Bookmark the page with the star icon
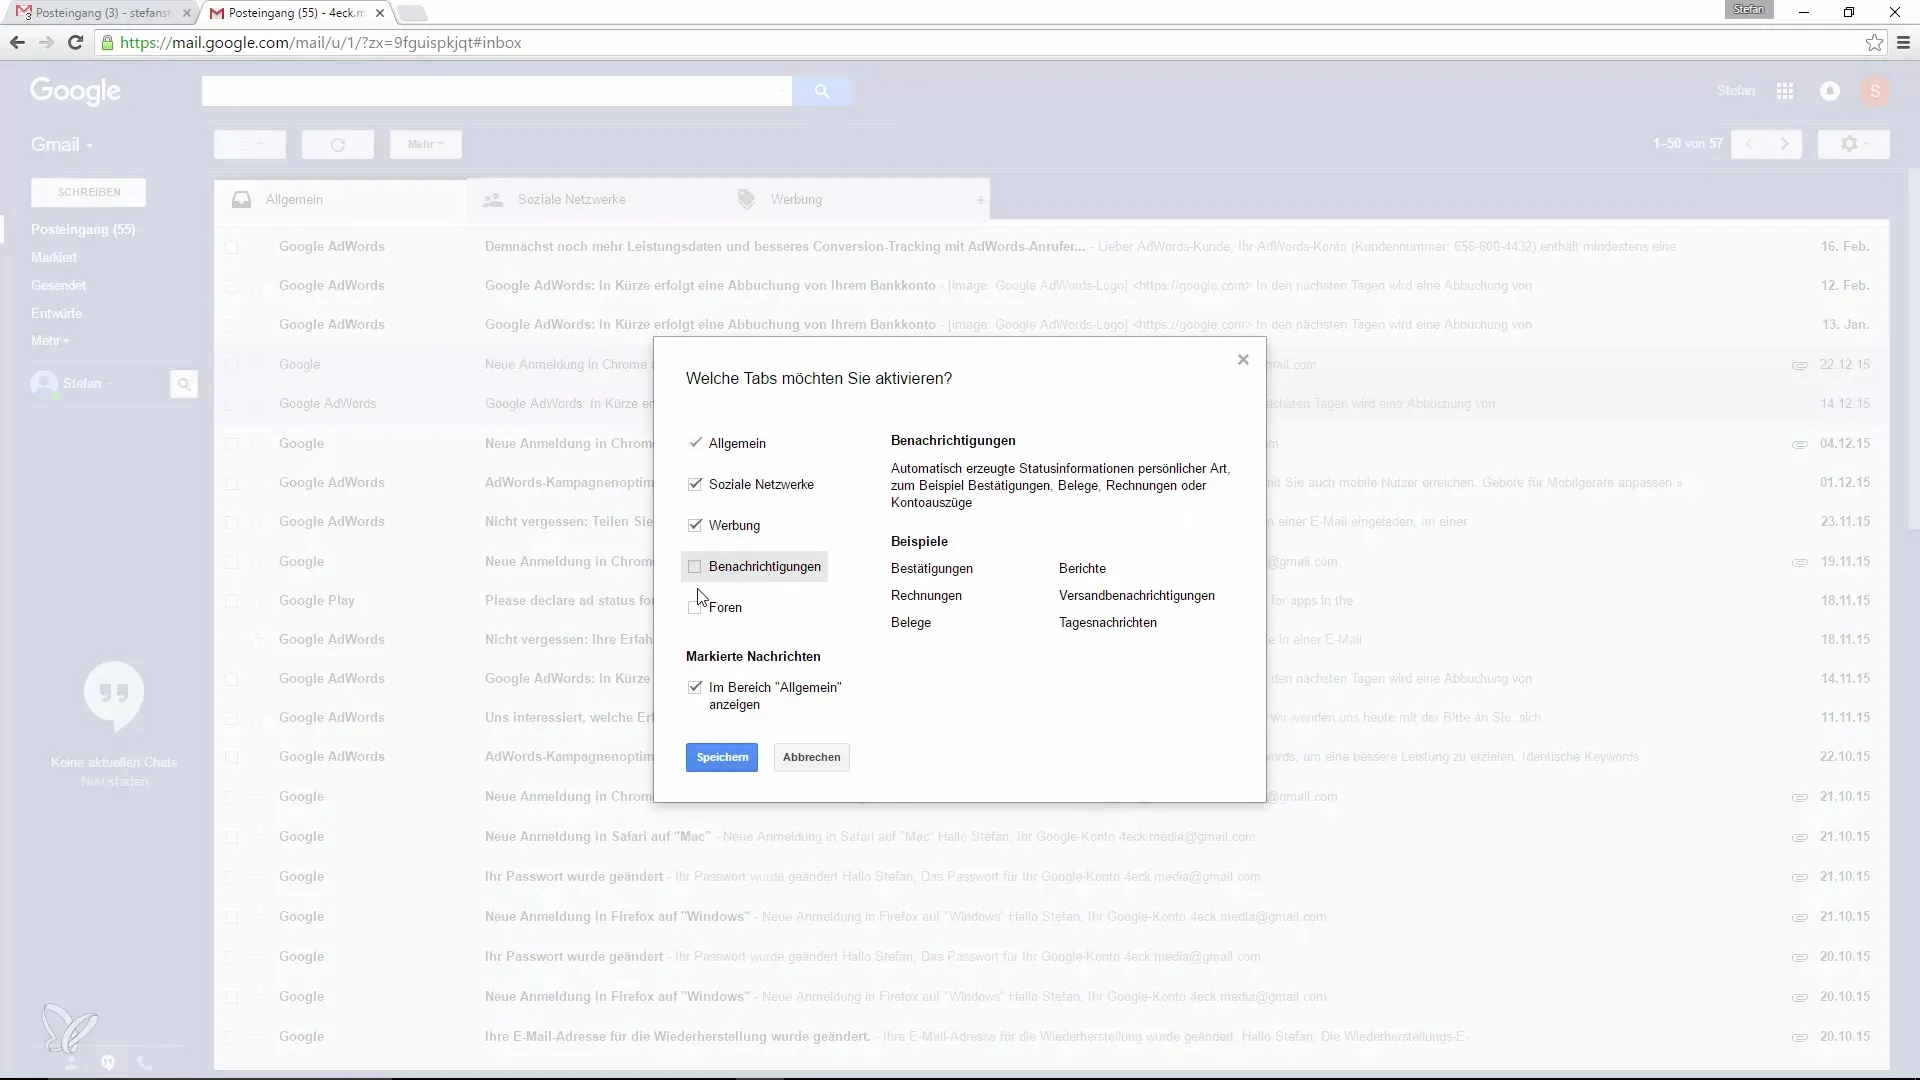The height and width of the screenshot is (1080, 1920). click(1874, 43)
